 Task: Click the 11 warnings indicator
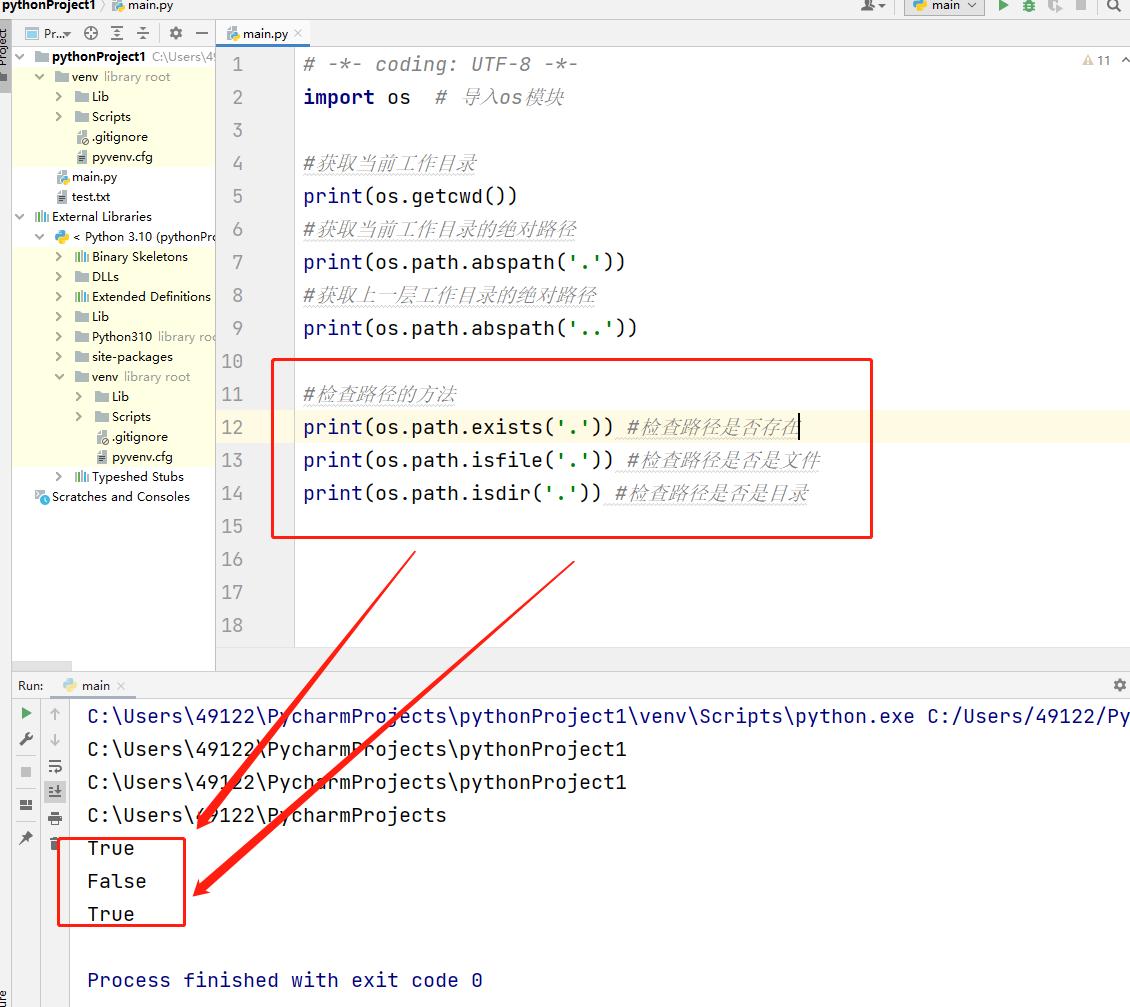[1097, 61]
